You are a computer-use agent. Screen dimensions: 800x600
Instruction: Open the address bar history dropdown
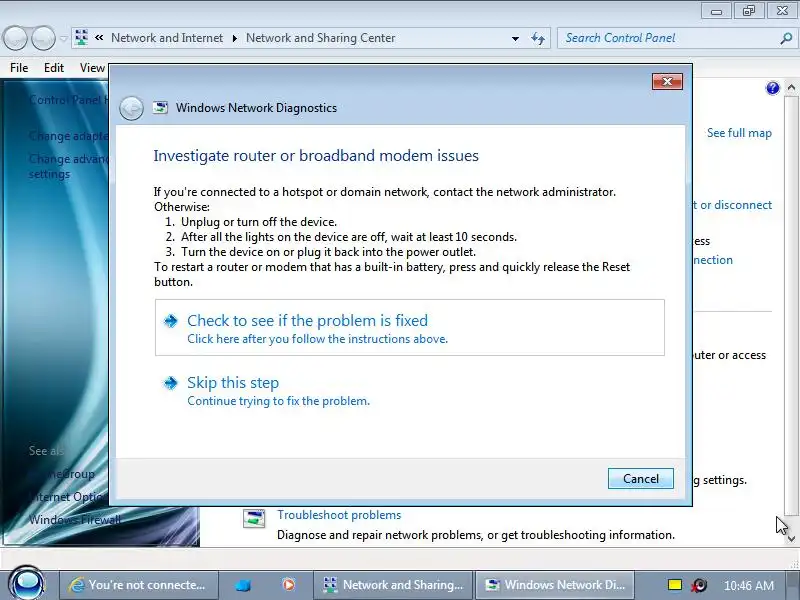(x=515, y=38)
